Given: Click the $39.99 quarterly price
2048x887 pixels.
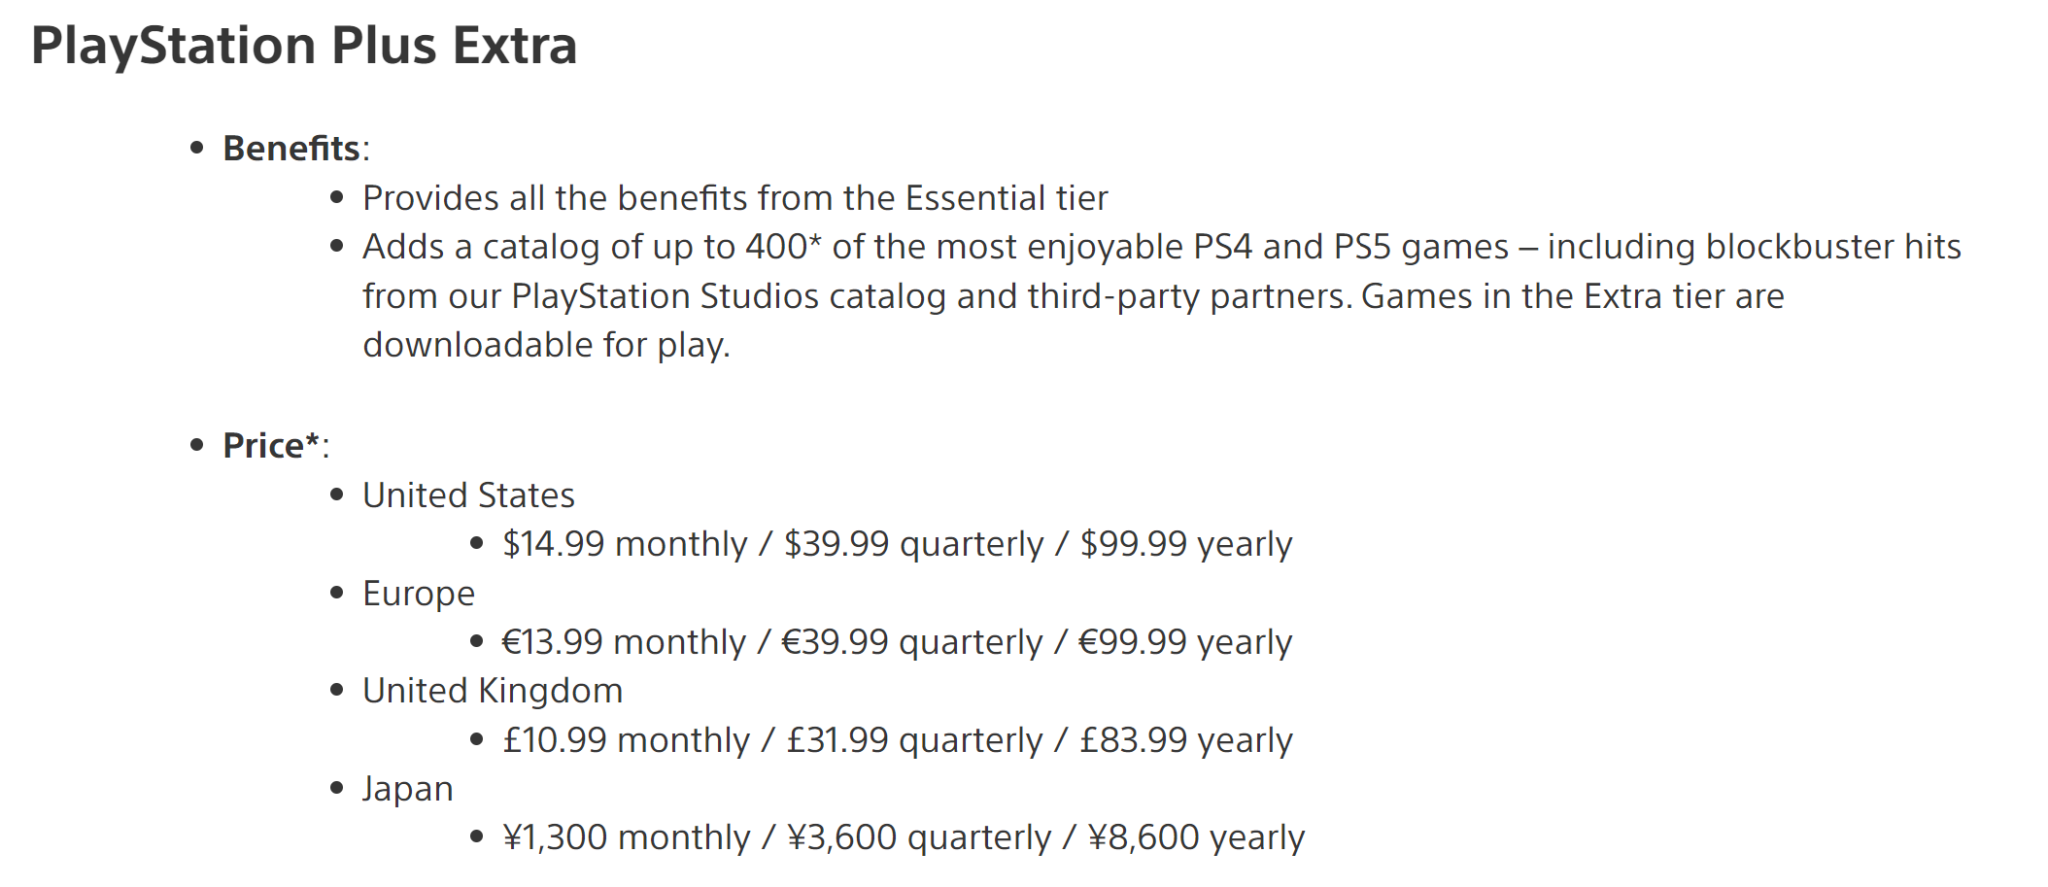Looking at the screenshot, I should click(914, 544).
